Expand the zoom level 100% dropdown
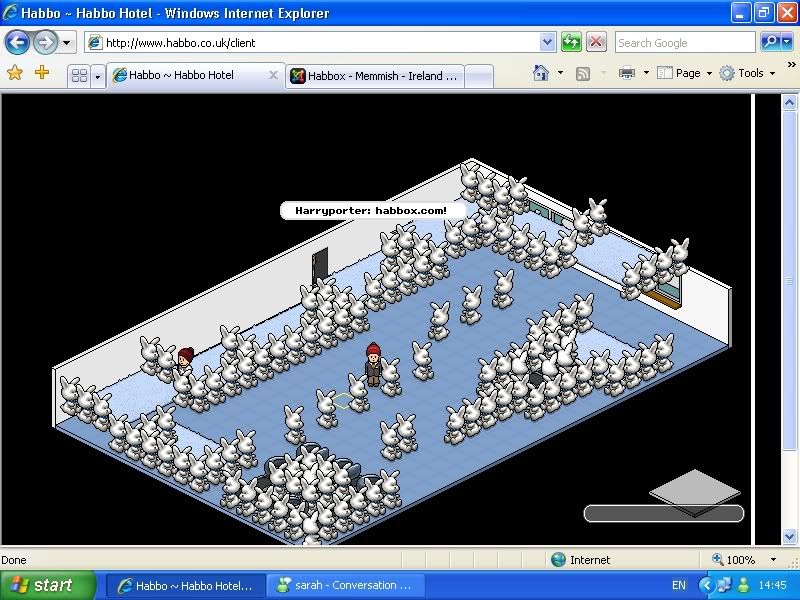Screen dimensions: 800x600 click(773, 560)
